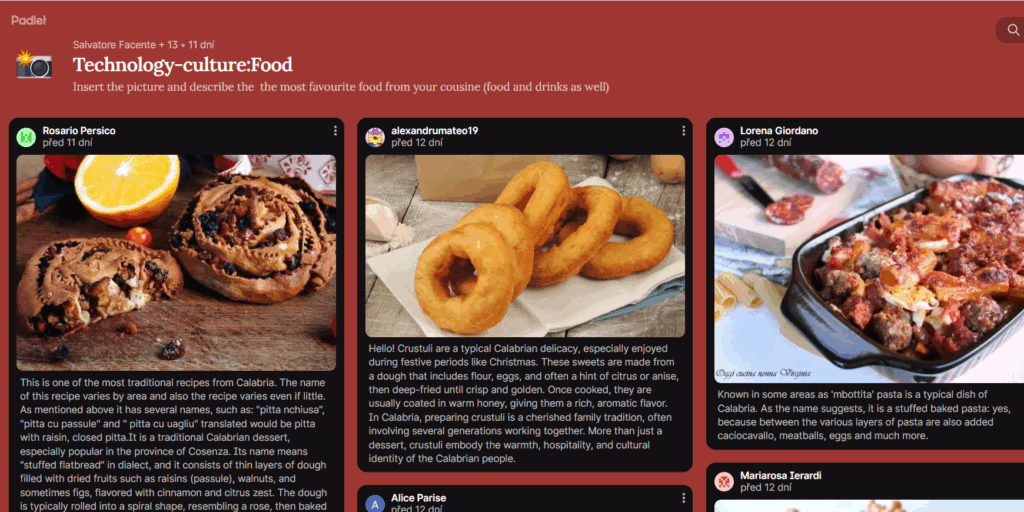The image size is (1024, 512).
Task: Open three-dot menu on Rosario Persico post
Action: [335, 131]
